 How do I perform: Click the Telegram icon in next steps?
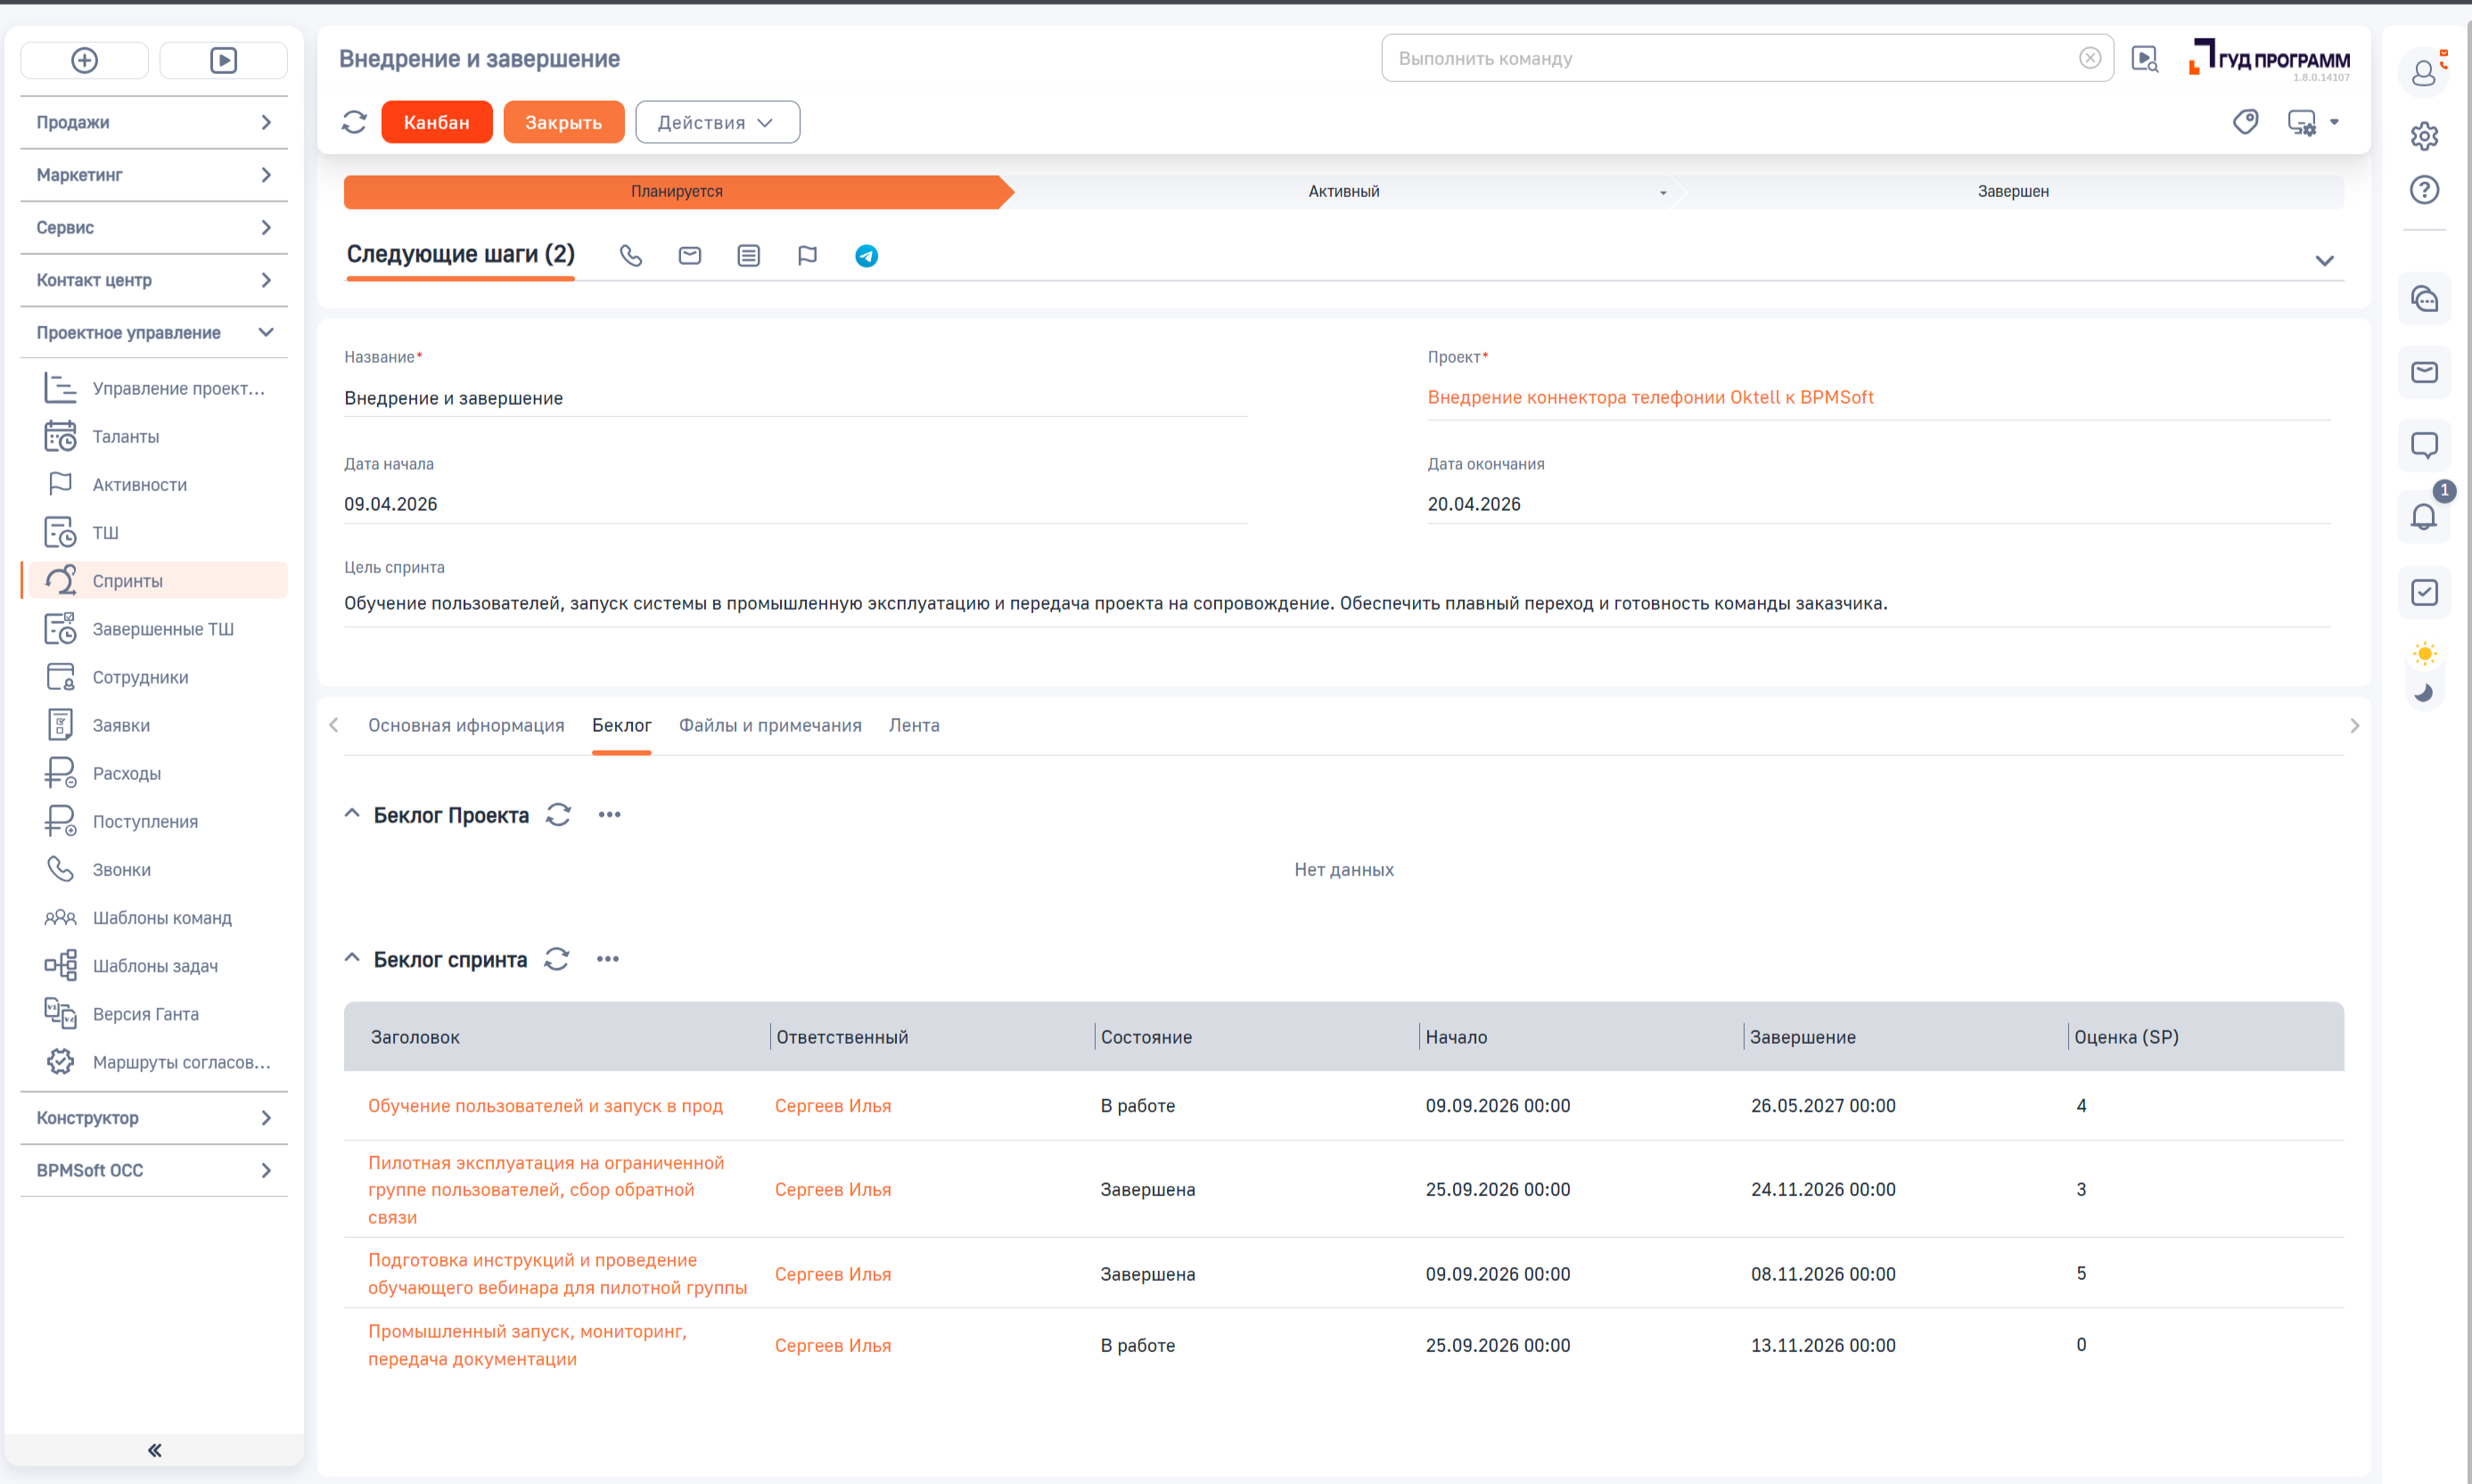pyautogui.click(x=866, y=256)
